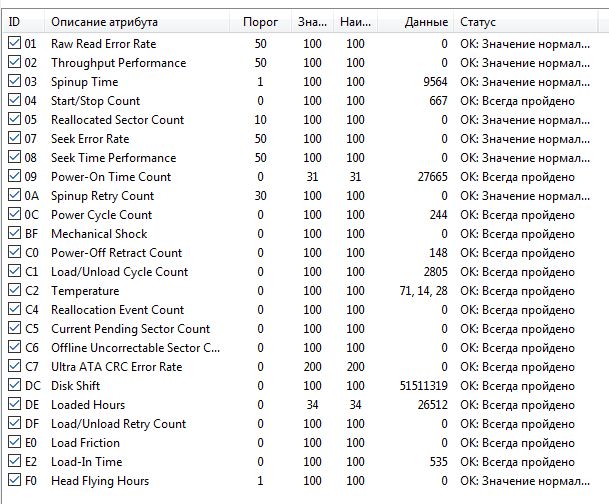Image resolution: width=609 pixels, height=504 pixels.
Task: Select Mechanical Shock attribute name
Action: coord(99,234)
